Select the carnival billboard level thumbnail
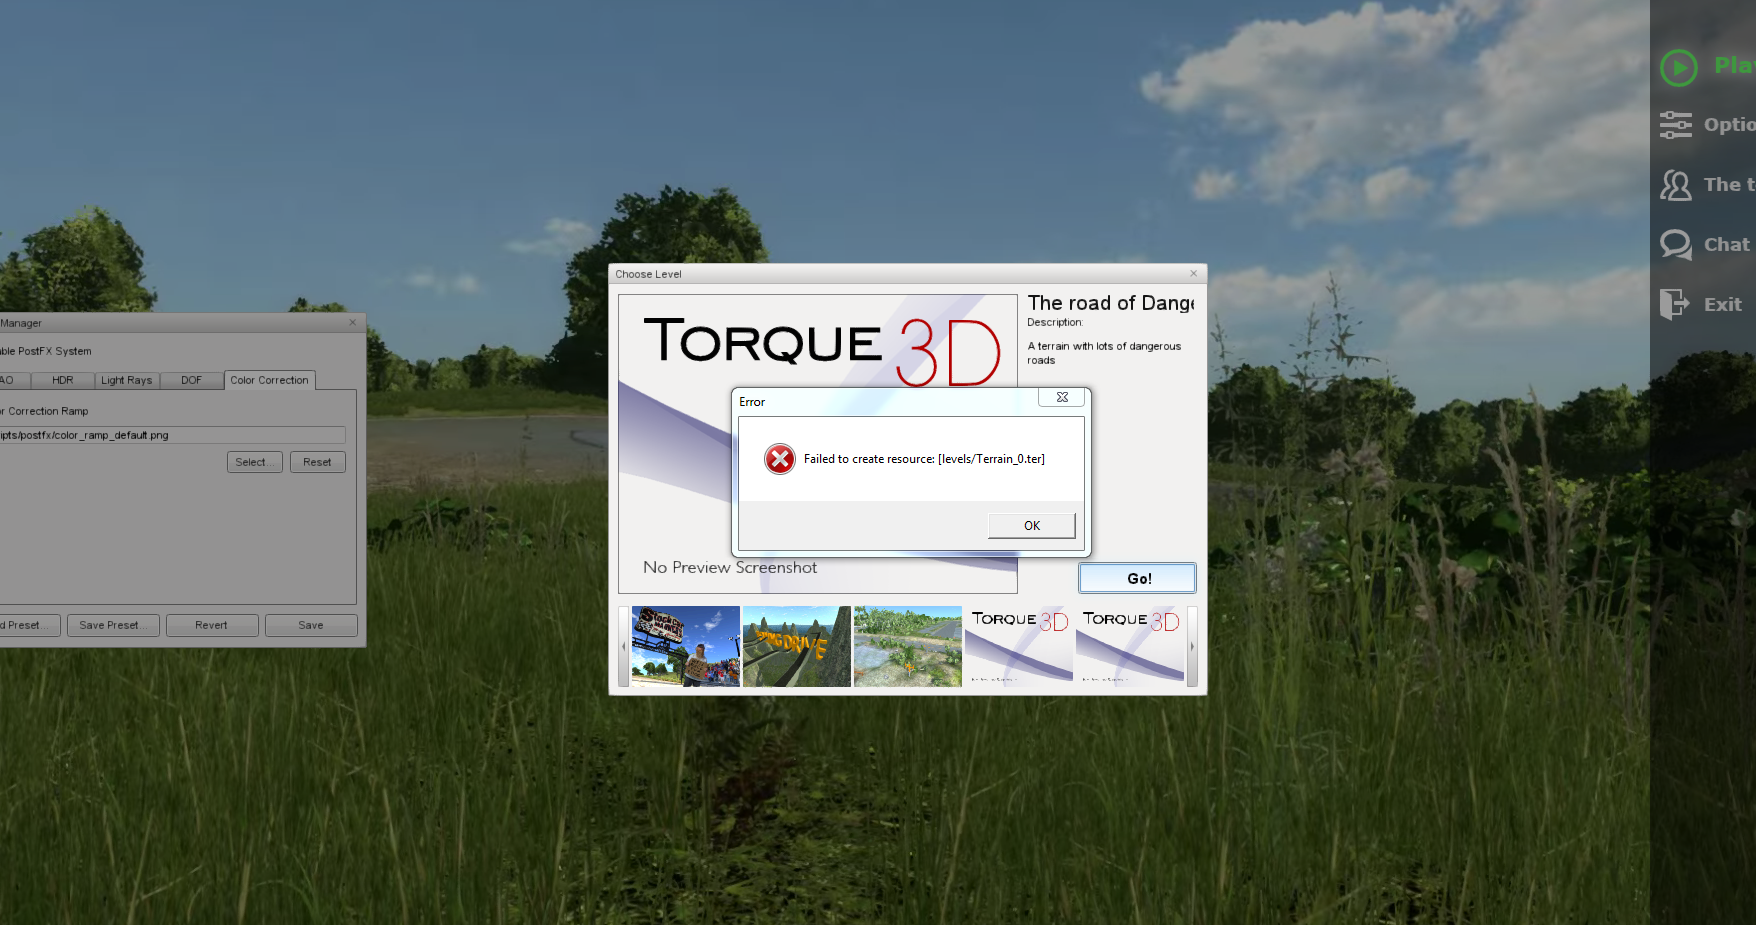Screen dimensions: 1756x925 pyautogui.click(x=686, y=646)
